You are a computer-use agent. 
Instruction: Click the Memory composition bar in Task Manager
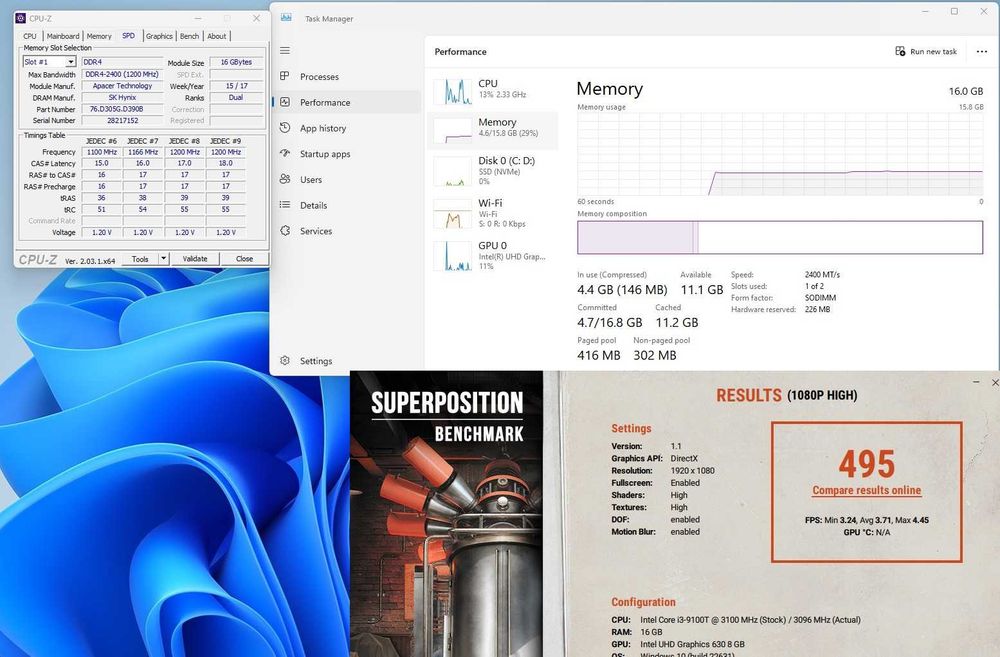point(780,237)
